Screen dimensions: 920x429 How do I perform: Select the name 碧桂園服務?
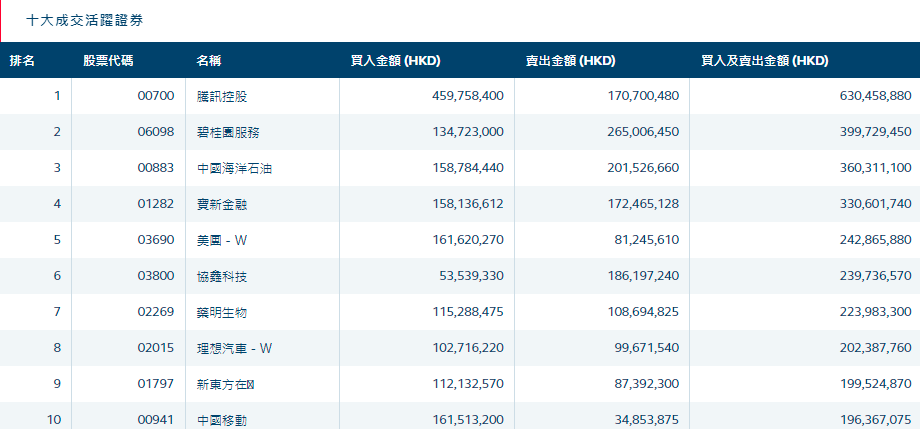[x=228, y=133]
